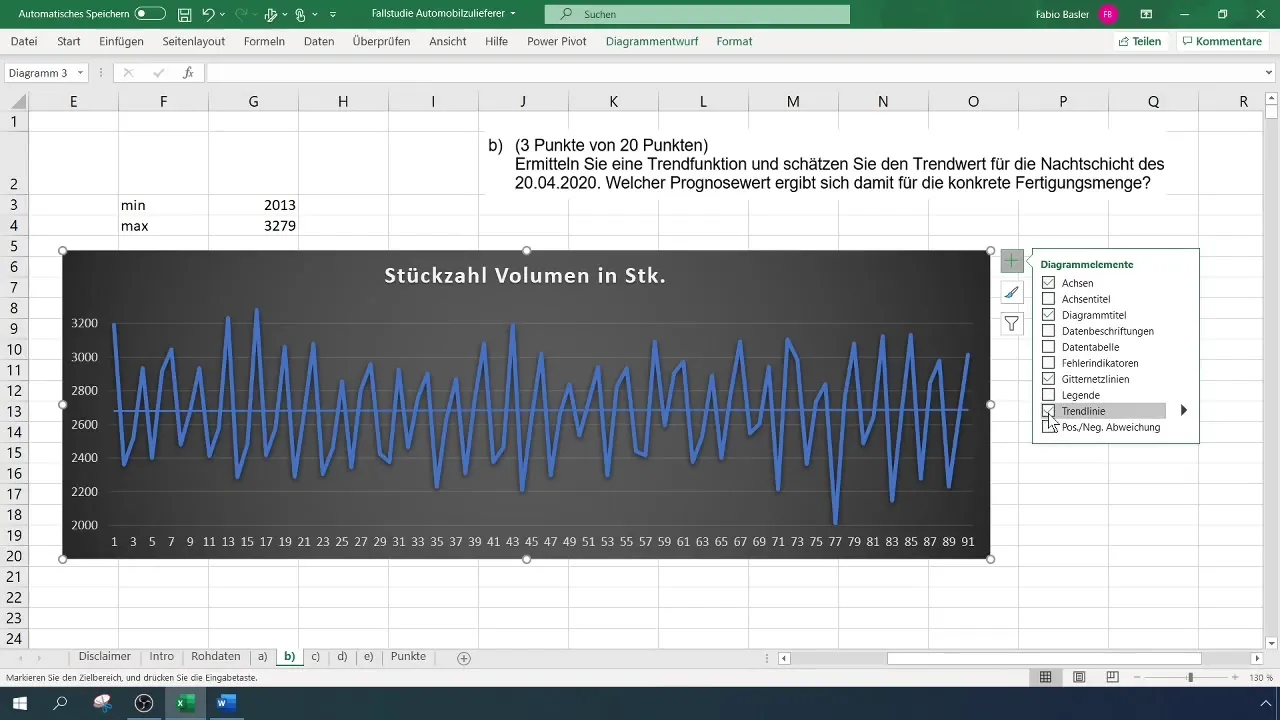Switch to Normal view in status bar

coord(1045,677)
